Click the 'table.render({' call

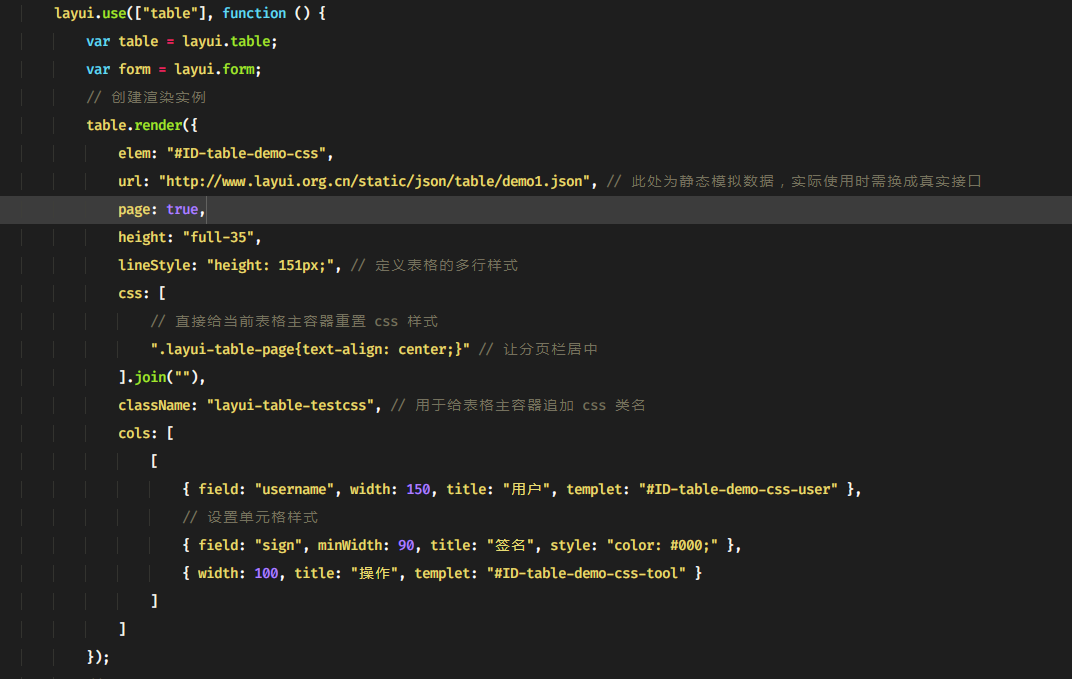tap(142, 125)
